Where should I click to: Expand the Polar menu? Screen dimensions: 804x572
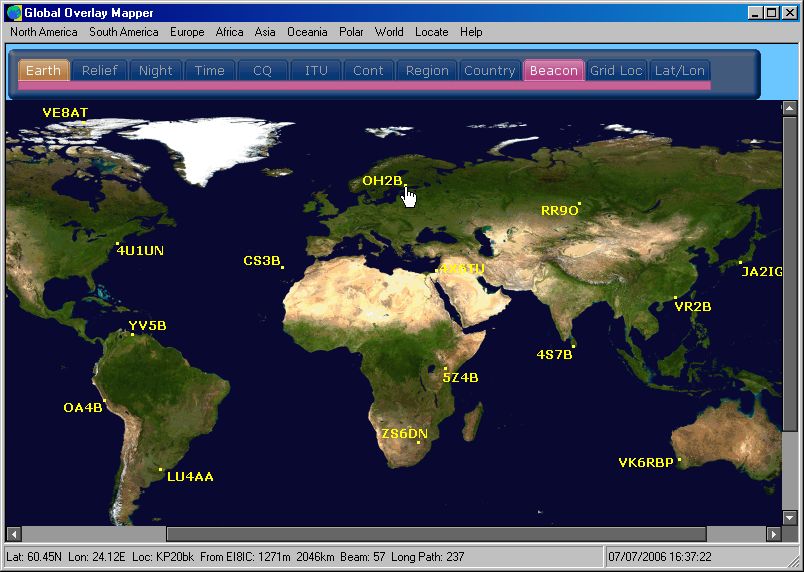click(351, 32)
